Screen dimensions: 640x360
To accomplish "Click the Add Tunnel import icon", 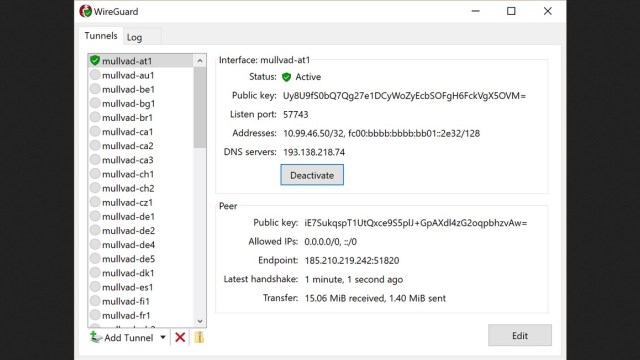I will point(96,337).
